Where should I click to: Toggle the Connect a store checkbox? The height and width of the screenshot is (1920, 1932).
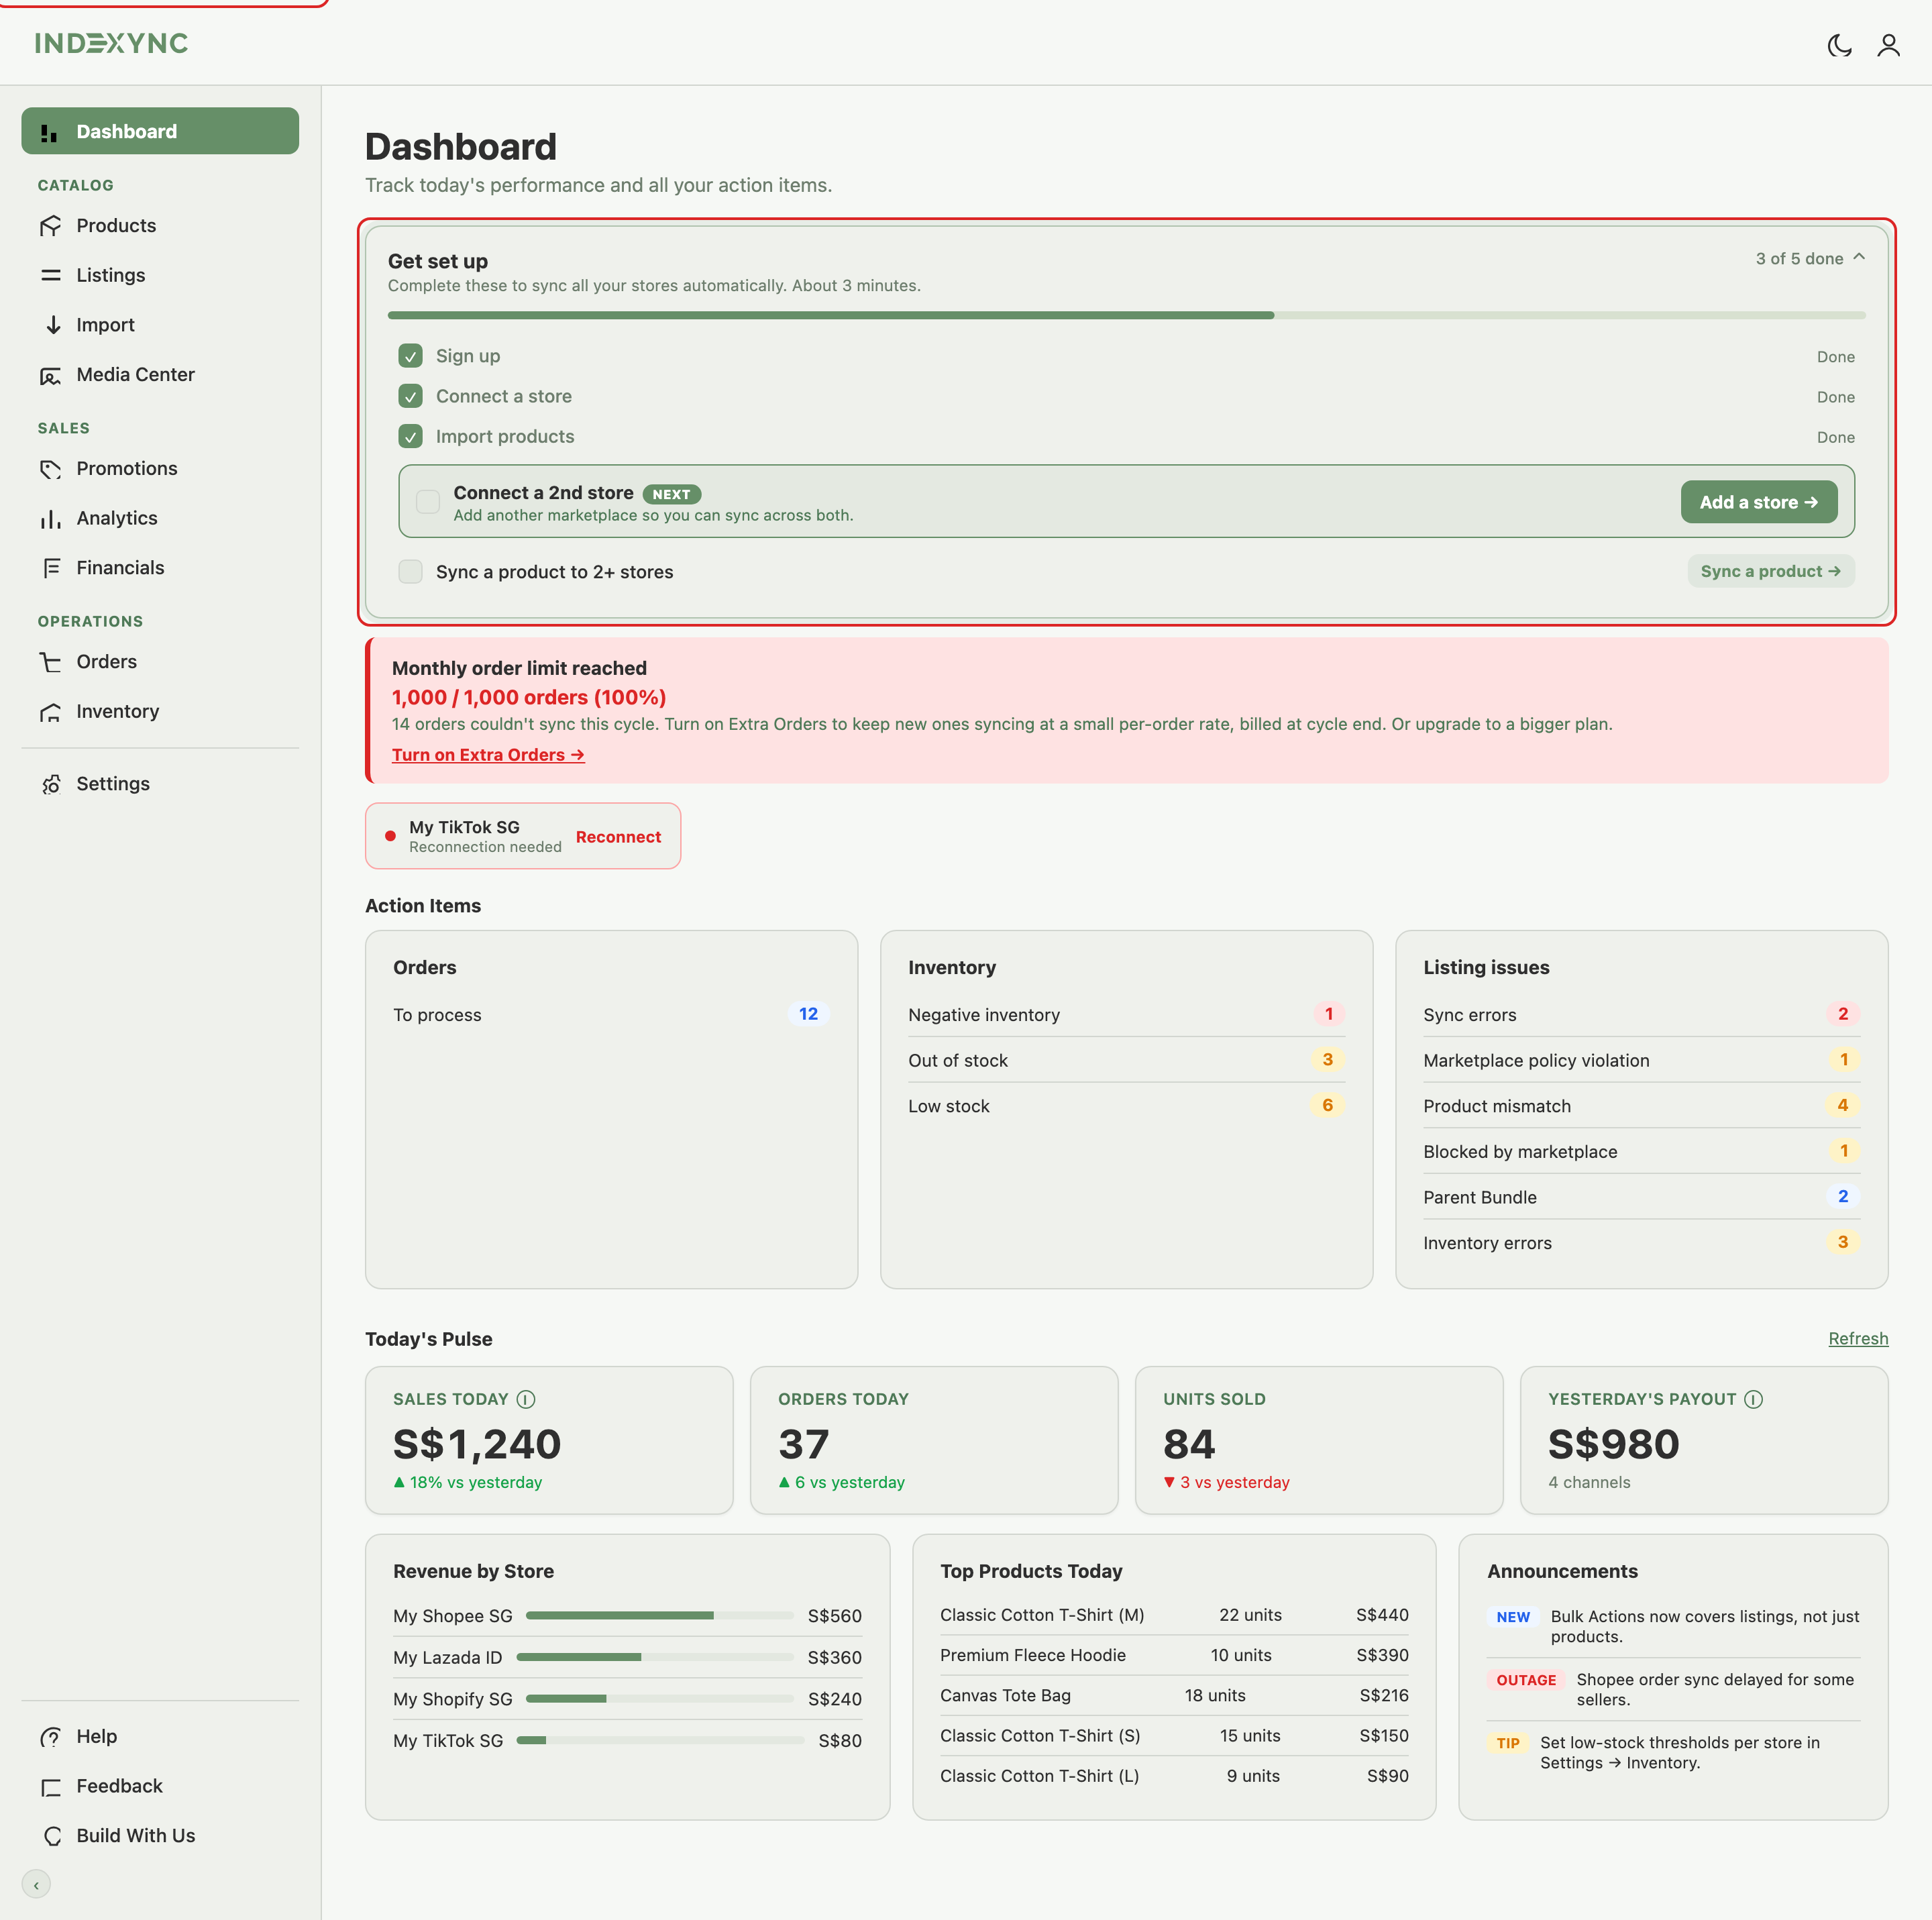coord(410,396)
